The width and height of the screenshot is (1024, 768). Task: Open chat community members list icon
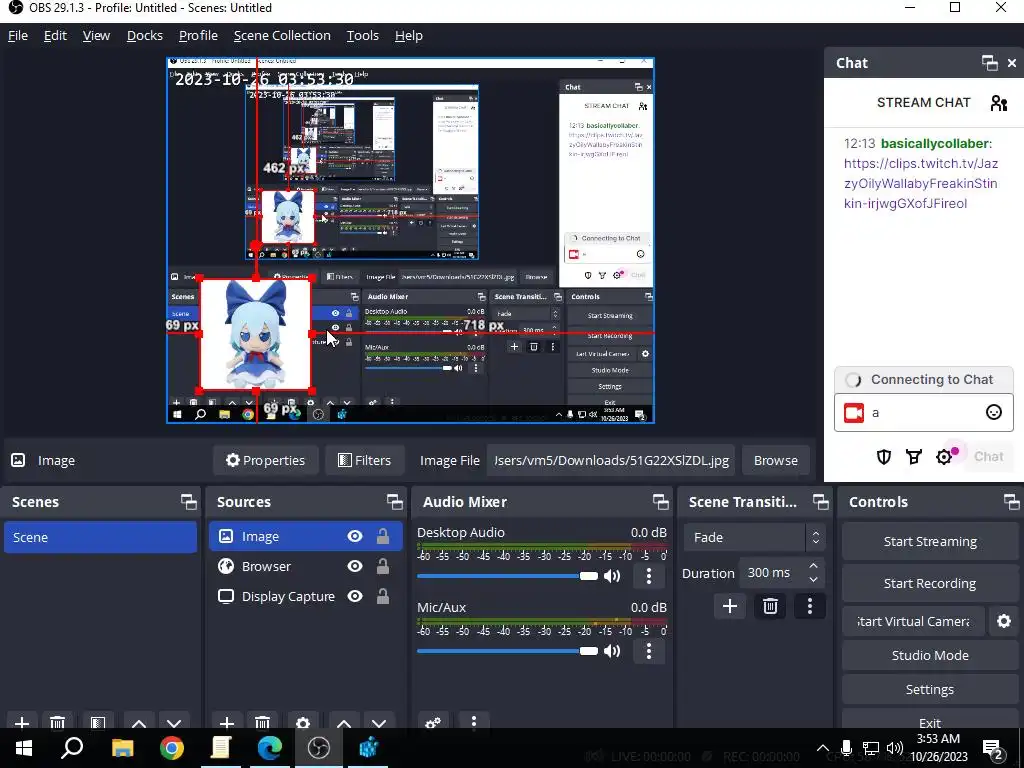[x=999, y=103]
